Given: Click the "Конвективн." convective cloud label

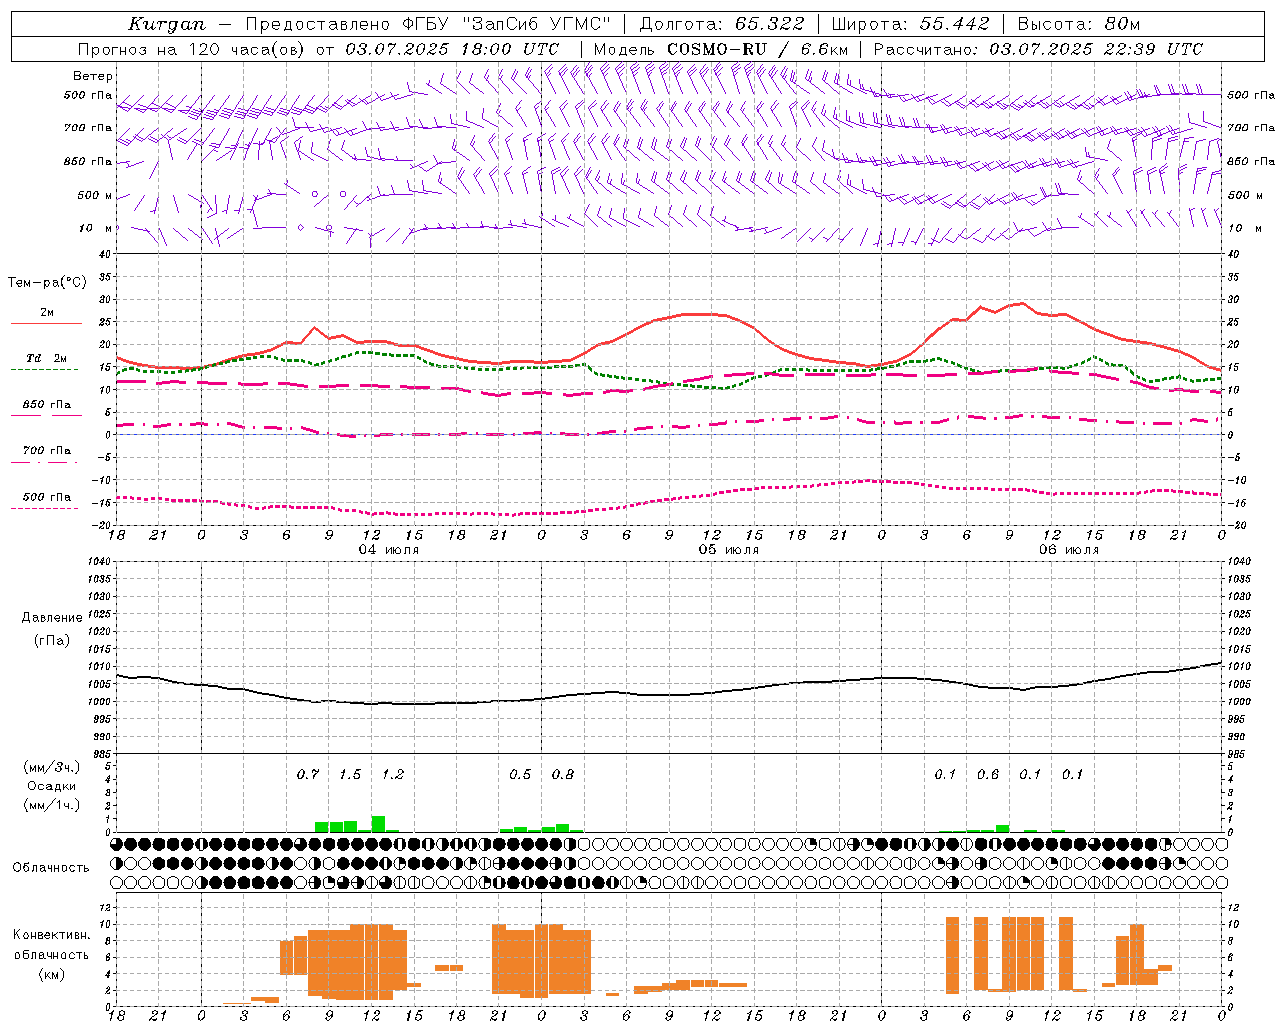Looking at the screenshot, I should [x=52, y=935].
